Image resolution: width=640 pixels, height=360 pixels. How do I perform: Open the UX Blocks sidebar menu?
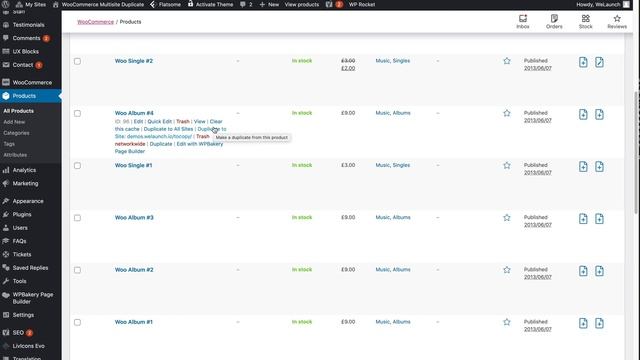pyautogui.click(x=25, y=51)
